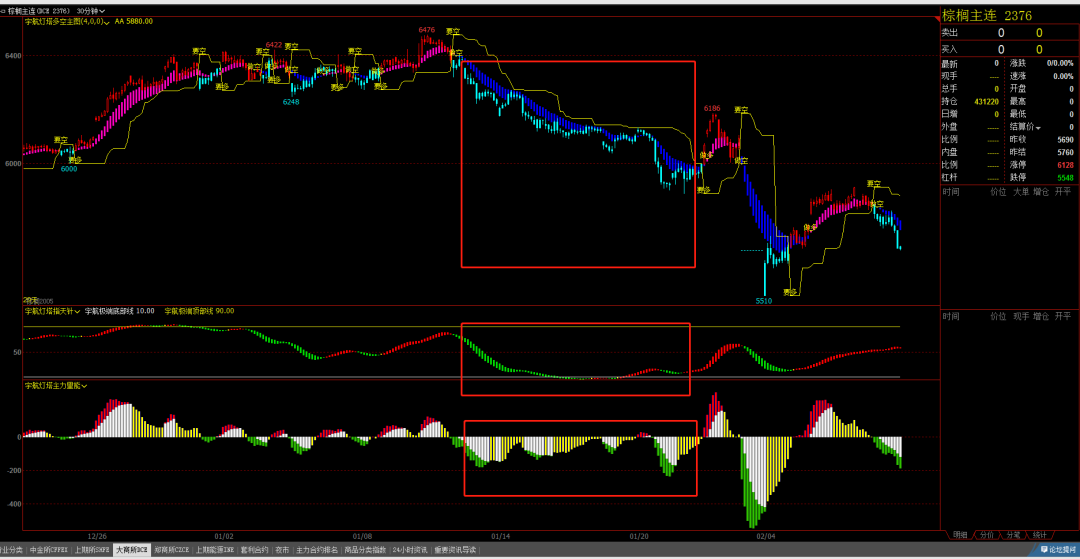Image resolution: width=1080 pixels, height=559 pixels.
Task: Click the 棕榈主连 2376 contract title
Action: (986, 15)
